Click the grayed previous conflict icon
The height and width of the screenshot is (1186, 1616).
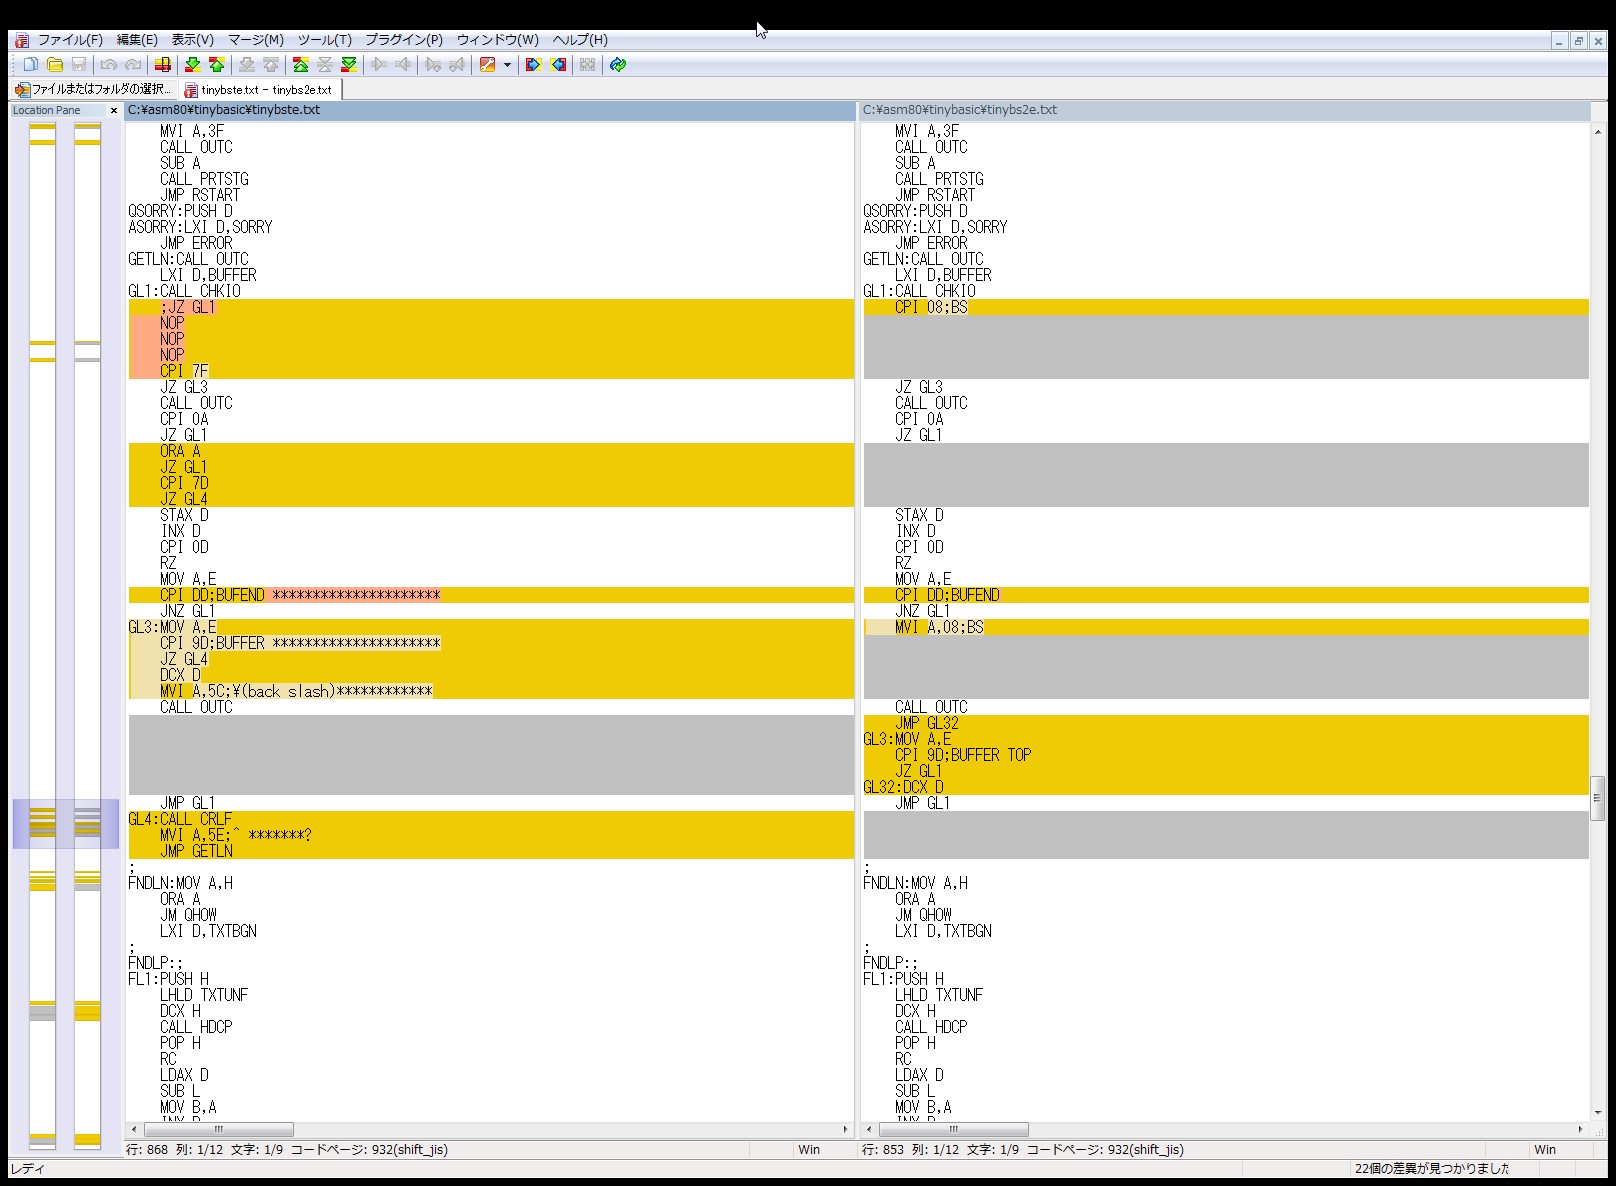(270, 65)
